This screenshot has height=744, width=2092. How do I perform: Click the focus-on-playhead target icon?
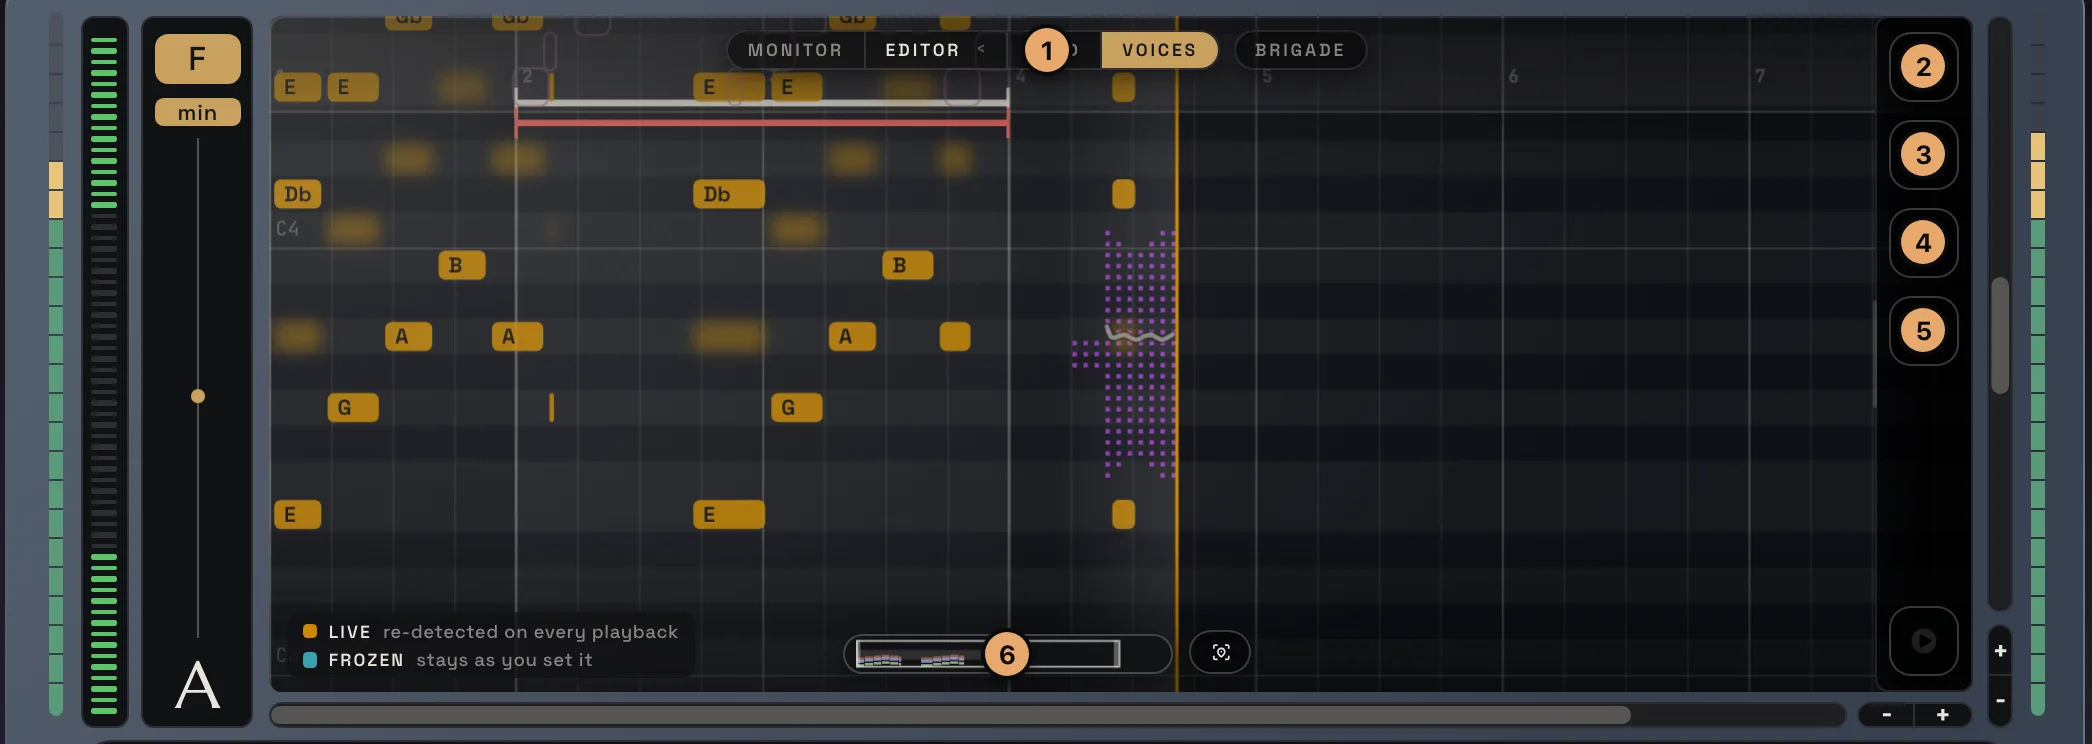coord(1220,653)
